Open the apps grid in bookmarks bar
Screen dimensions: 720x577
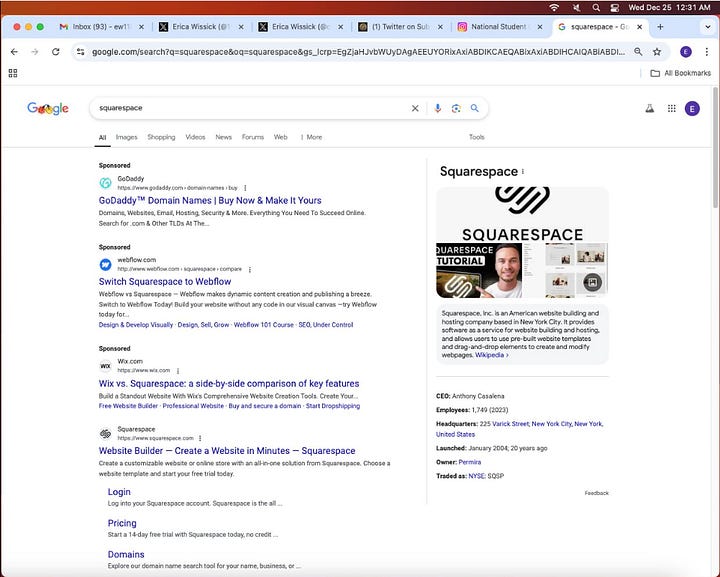point(13,73)
